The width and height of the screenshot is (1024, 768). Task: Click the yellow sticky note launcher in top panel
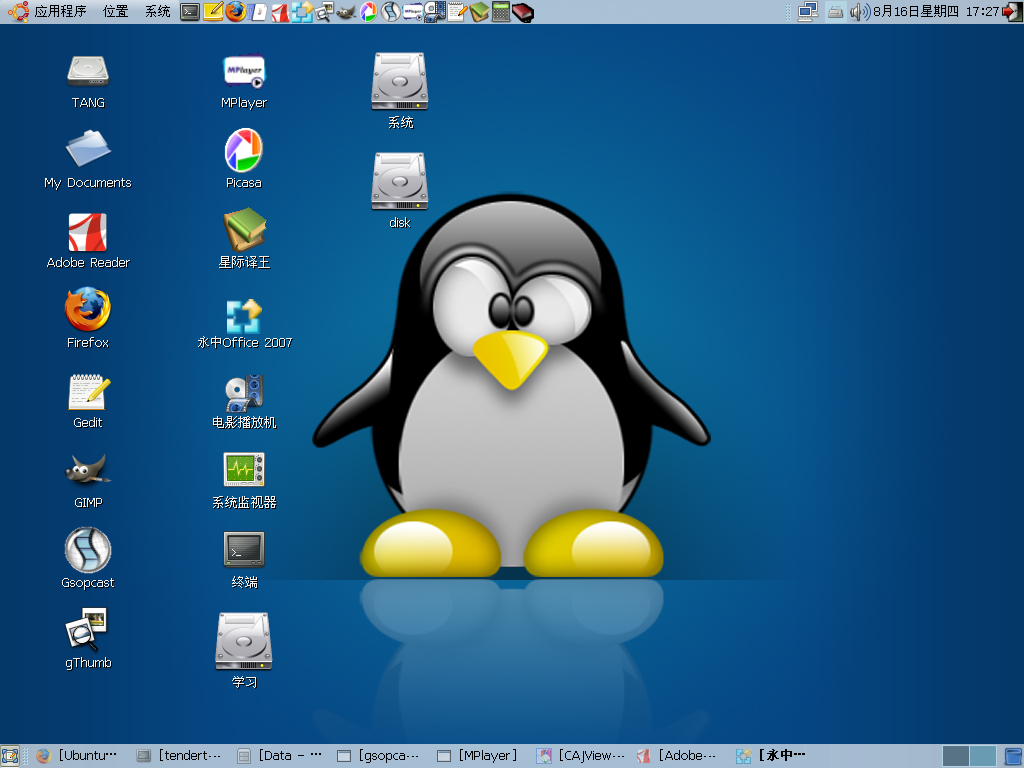(213, 11)
